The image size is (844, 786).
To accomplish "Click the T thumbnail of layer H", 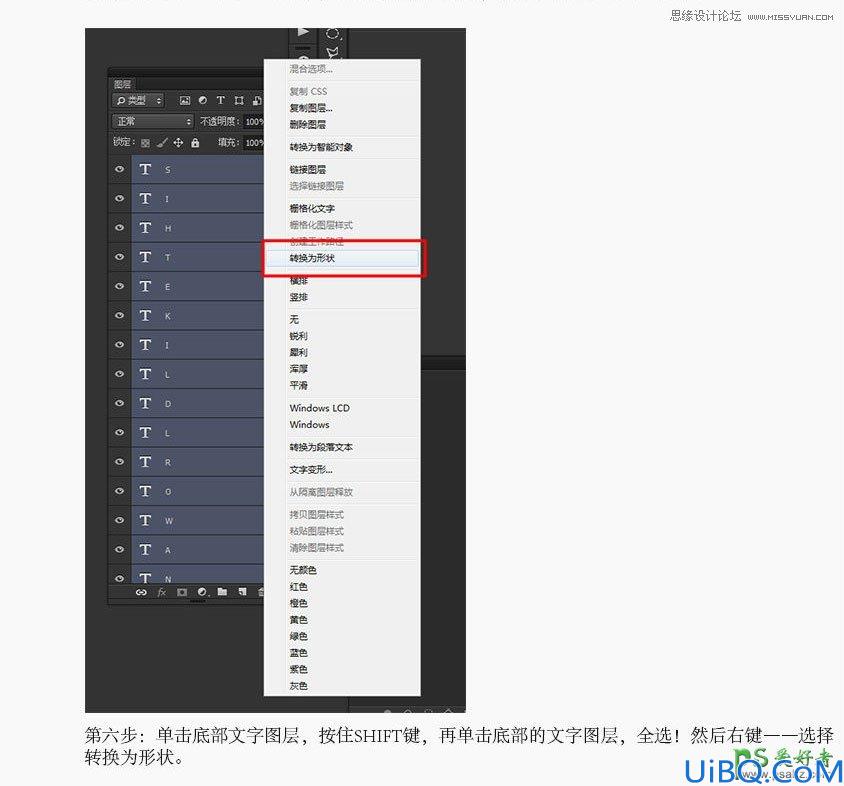I will [x=145, y=228].
